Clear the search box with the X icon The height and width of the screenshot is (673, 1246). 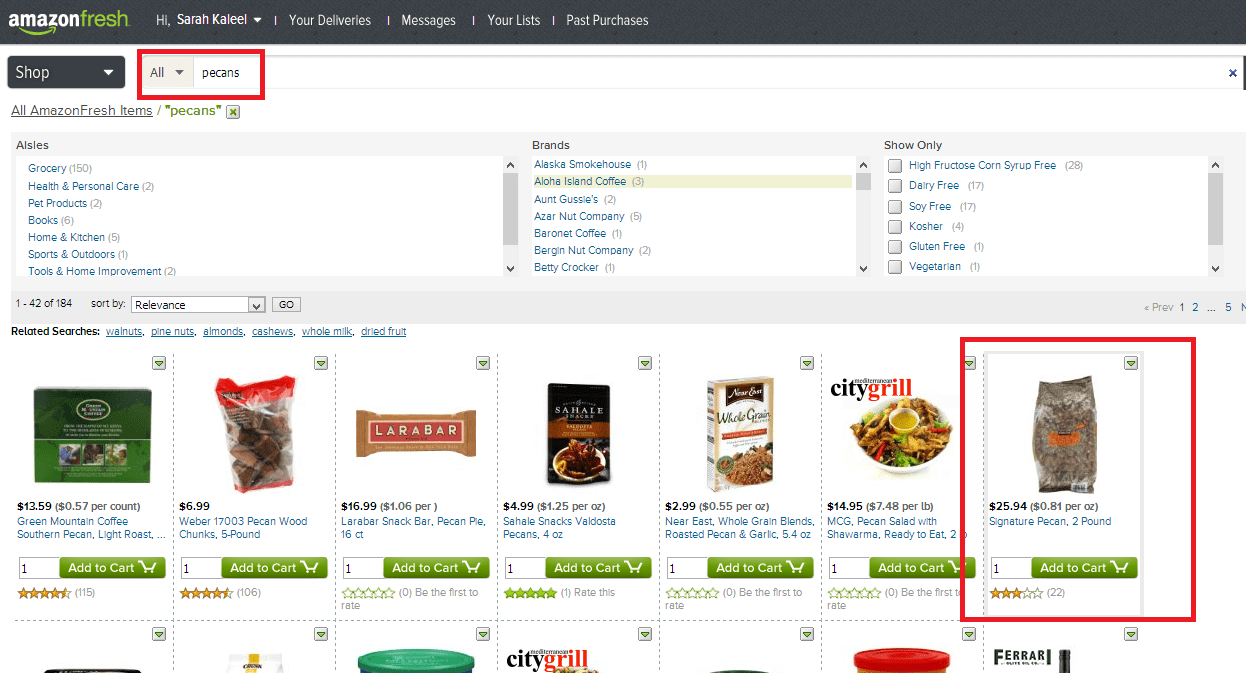point(1232,73)
